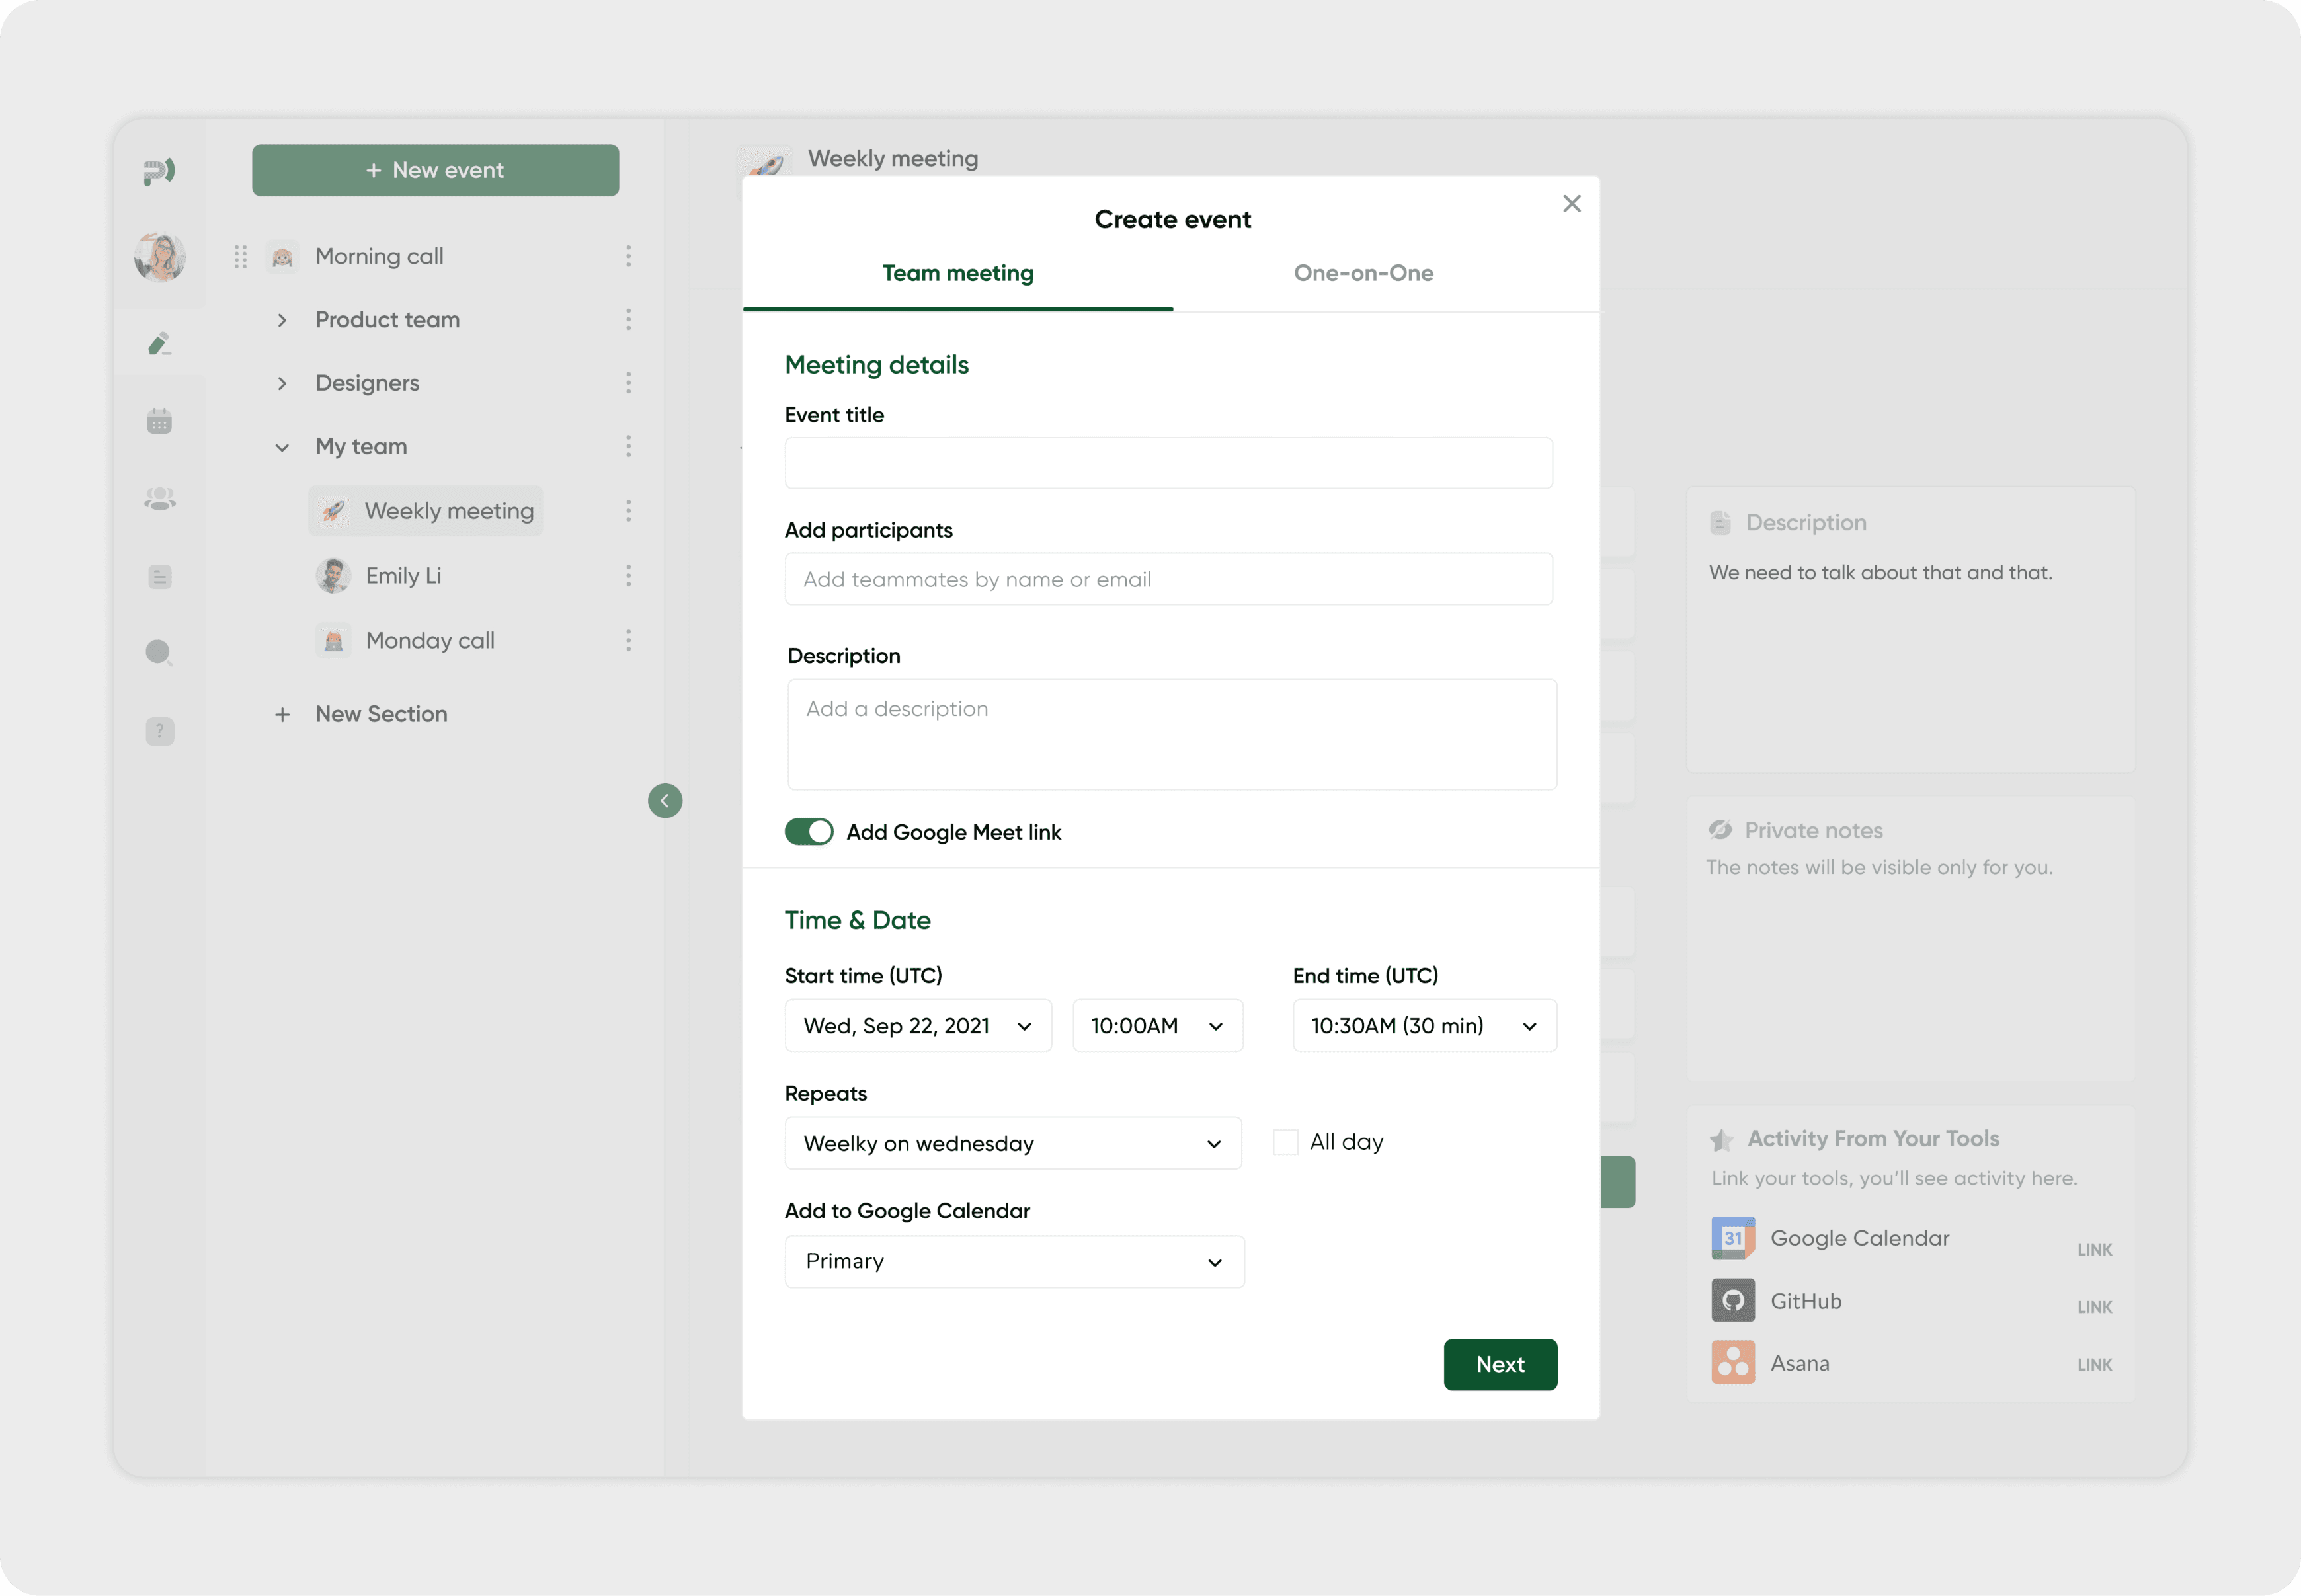Expand the Product team section
This screenshot has height=1596, width=2301.
(x=282, y=320)
